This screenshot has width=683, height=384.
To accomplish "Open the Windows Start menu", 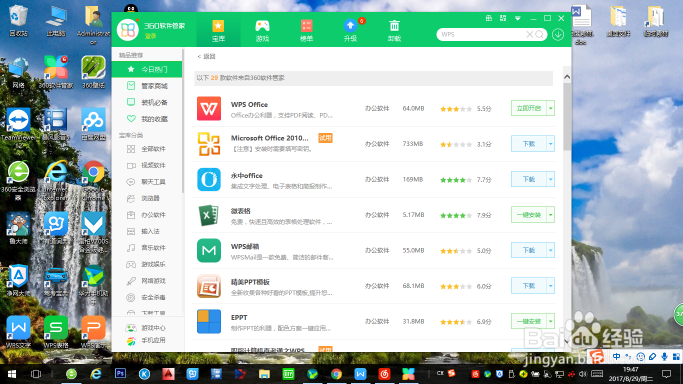I will pos(12,374).
